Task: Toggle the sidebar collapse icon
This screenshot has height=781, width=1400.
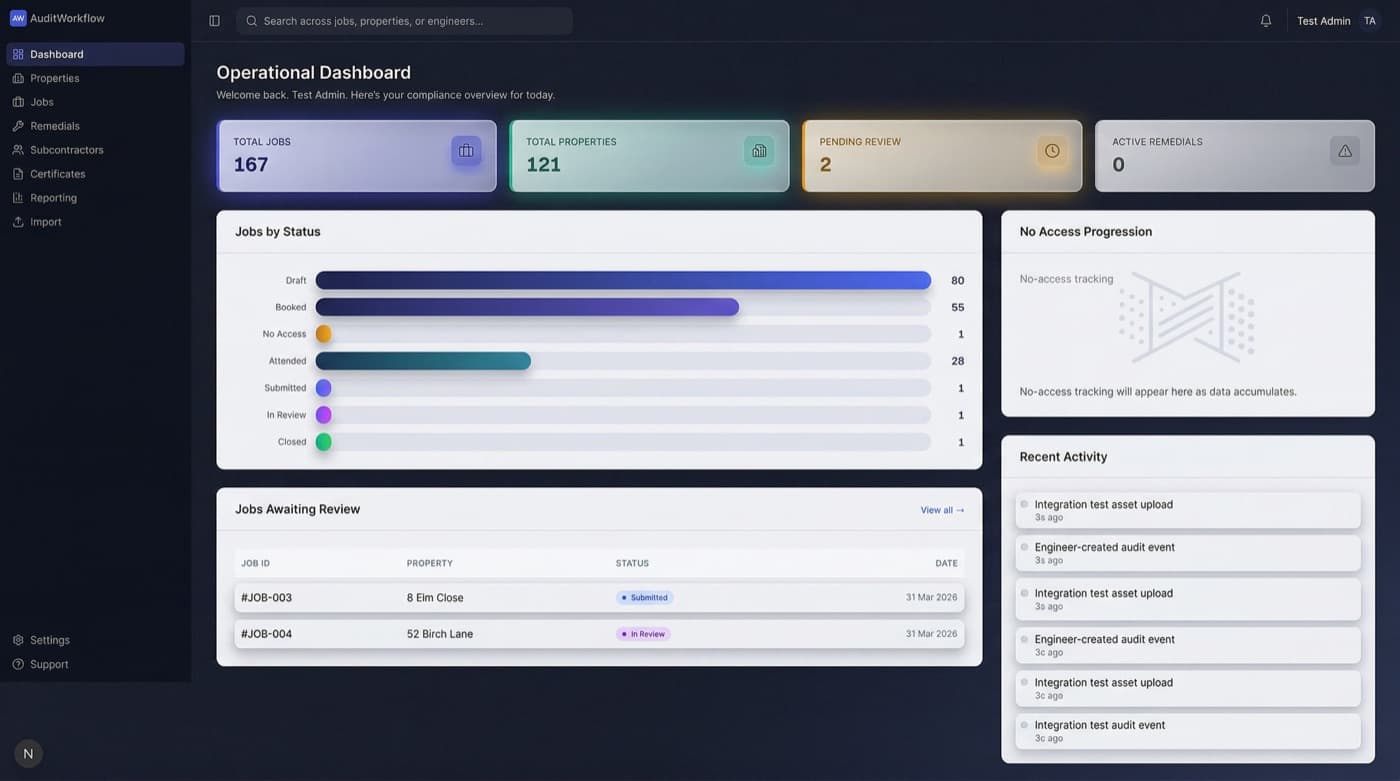Action: (214, 20)
